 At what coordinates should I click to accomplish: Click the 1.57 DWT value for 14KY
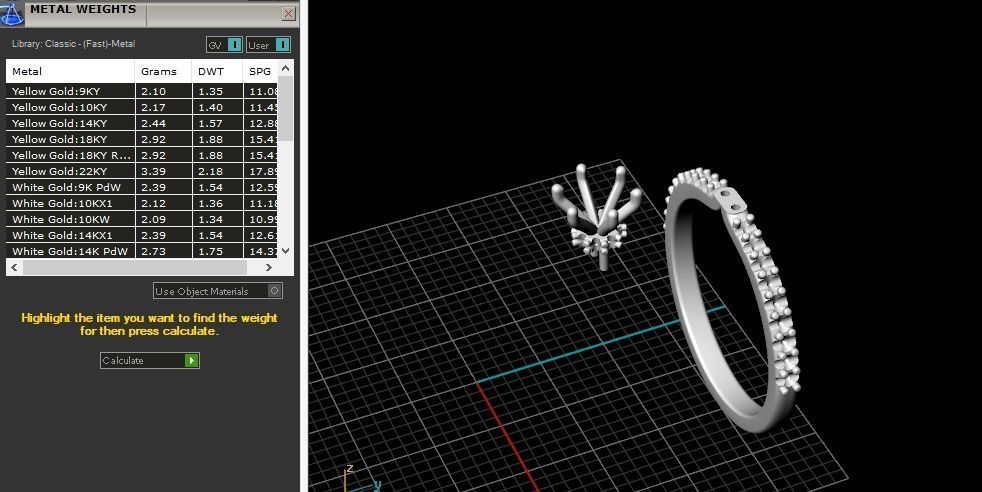click(x=210, y=123)
